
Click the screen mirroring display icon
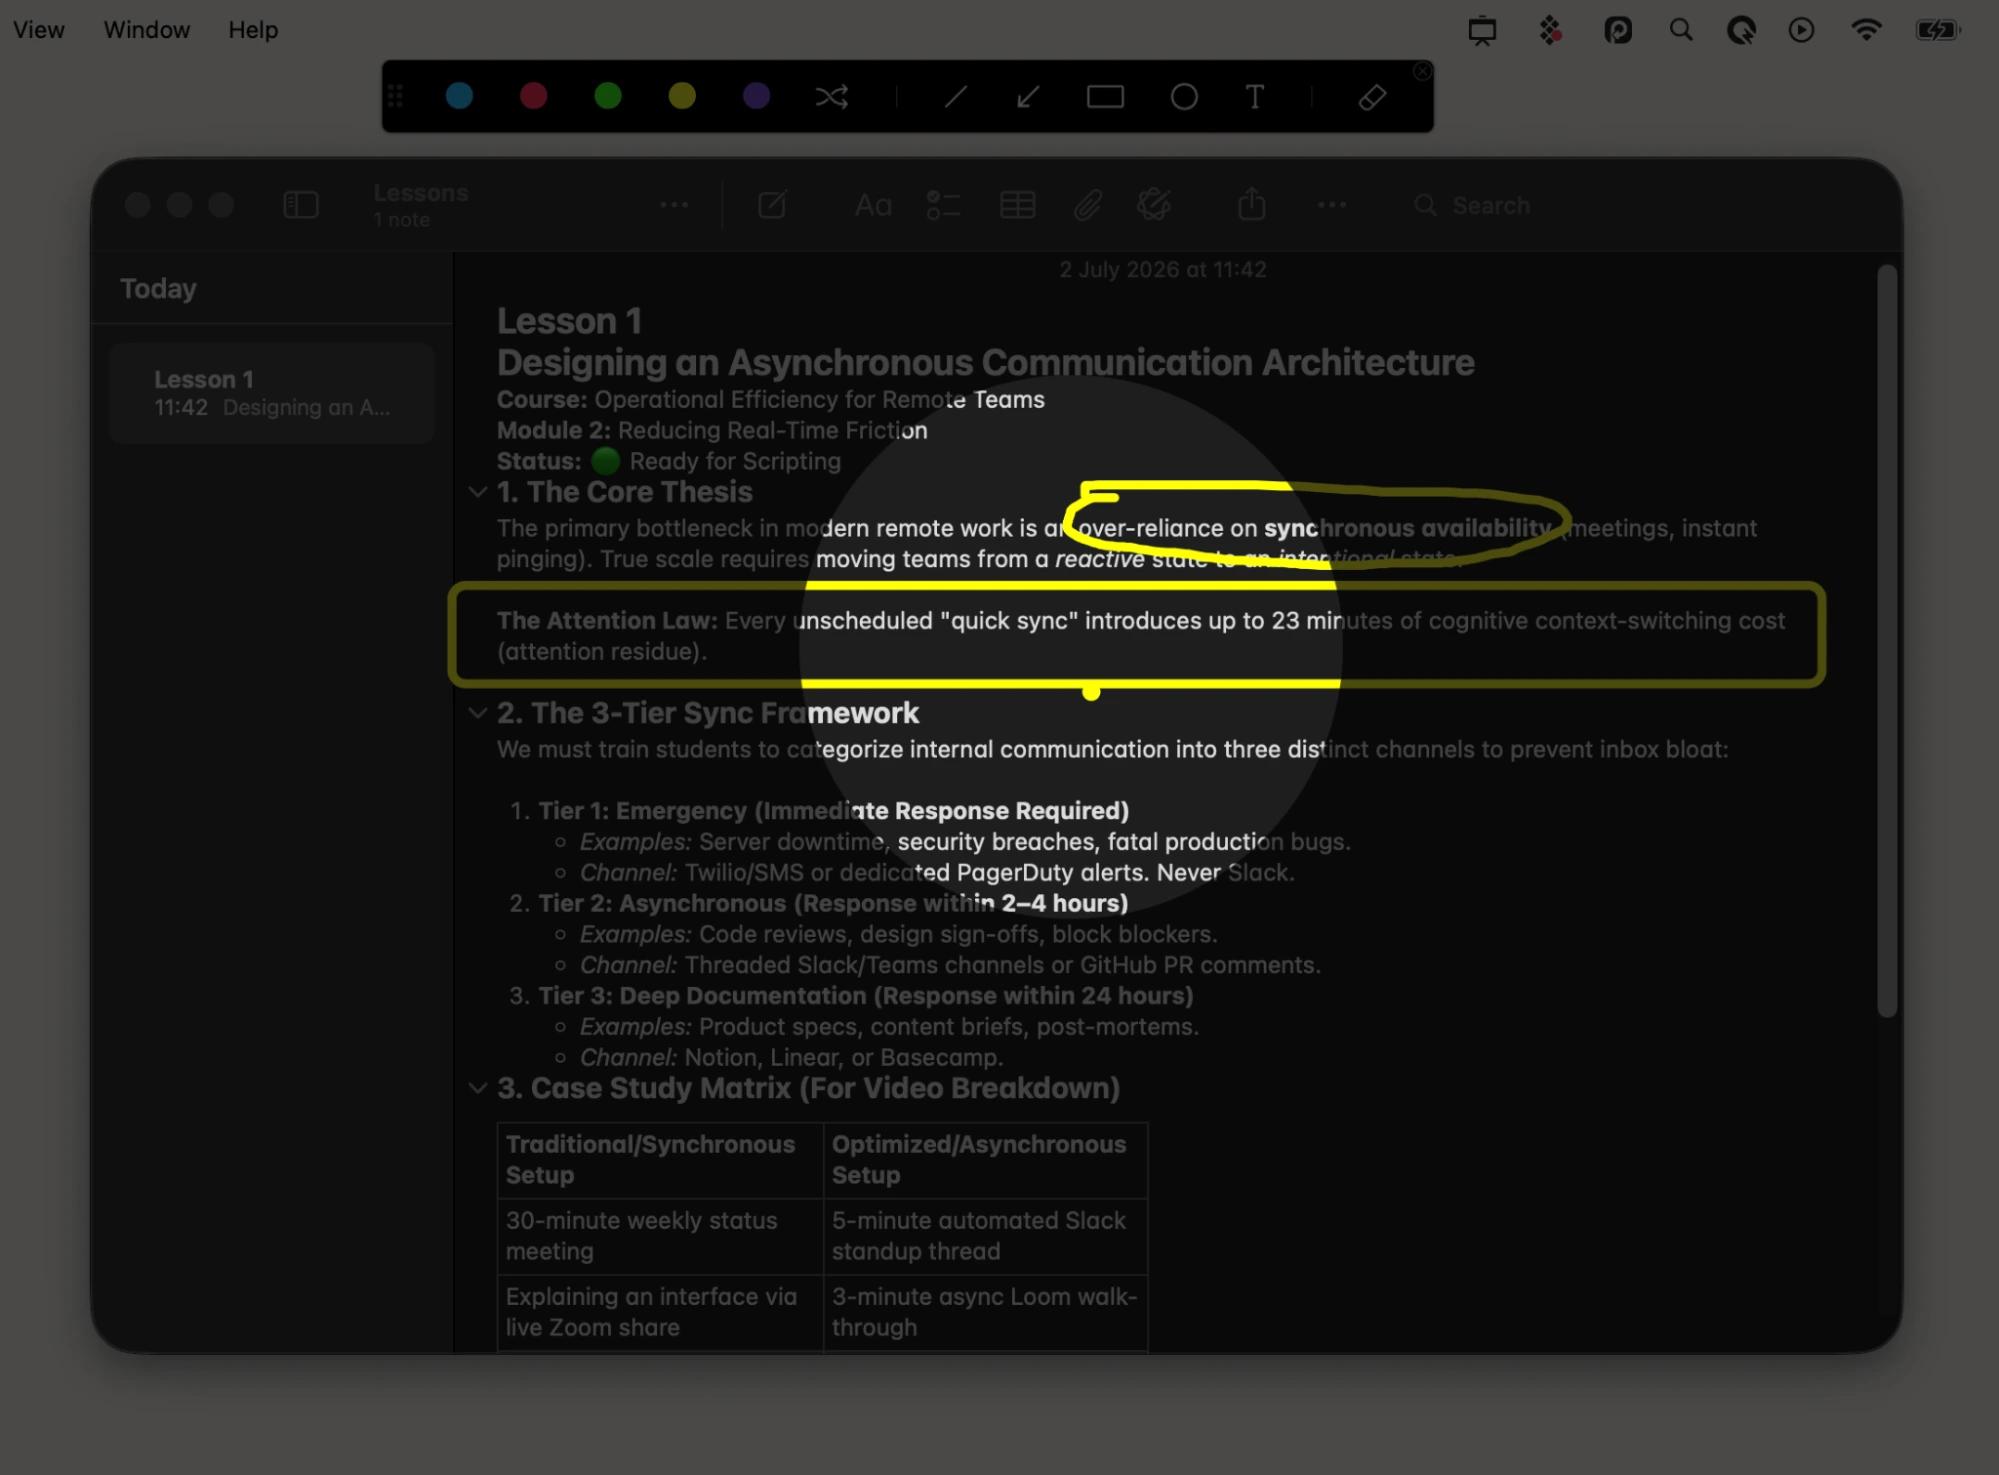[x=1482, y=31]
